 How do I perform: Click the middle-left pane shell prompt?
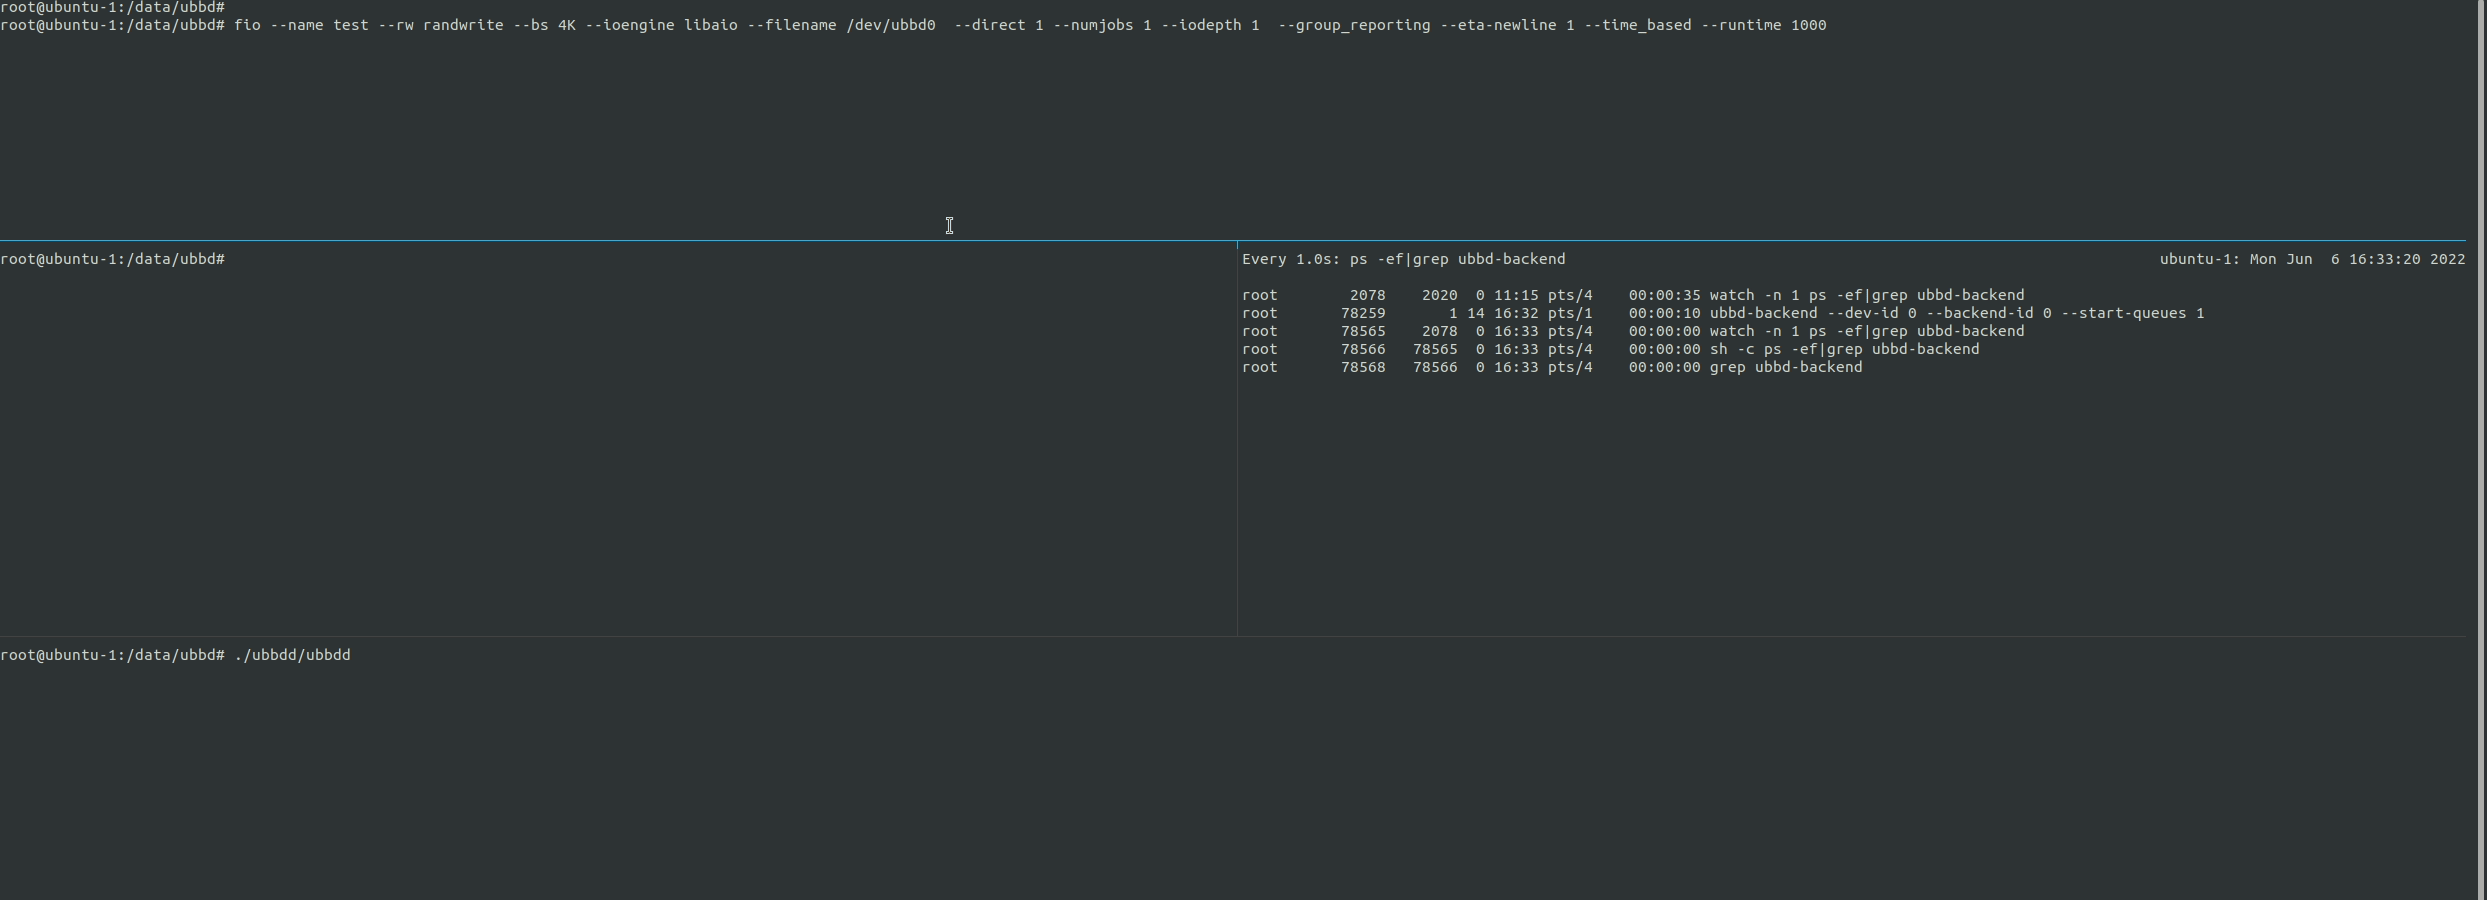pos(112,259)
